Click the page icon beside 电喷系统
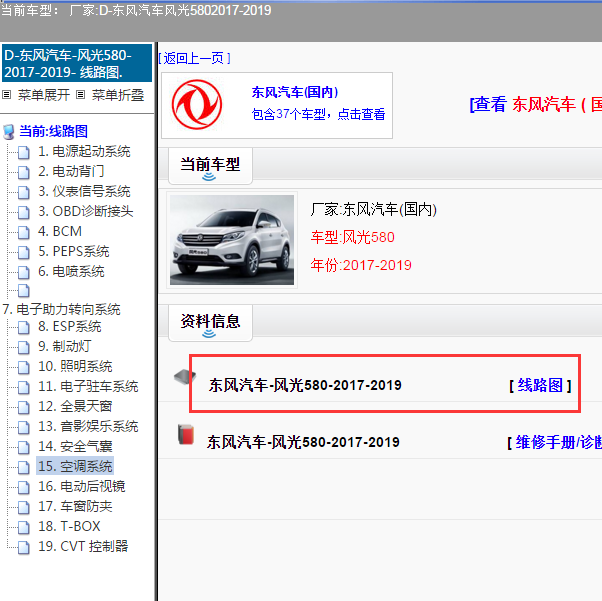This screenshot has width=602, height=601. coord(23,272)
